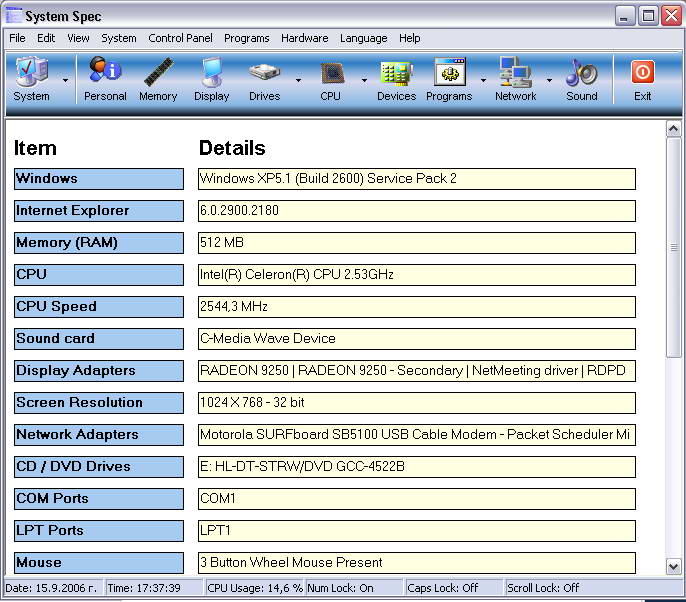
Task: Click the COM Ports item label
Action: (99, 499)
